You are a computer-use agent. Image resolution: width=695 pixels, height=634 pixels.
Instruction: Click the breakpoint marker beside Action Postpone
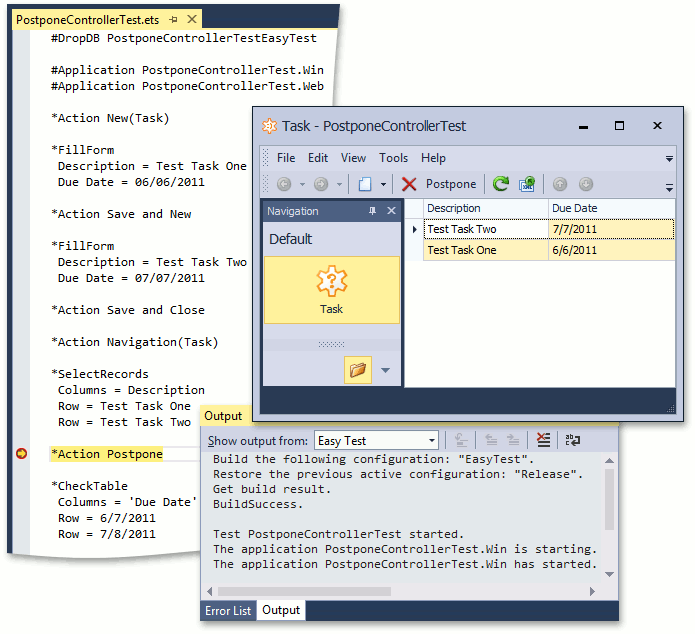click(x=21, y=454)
